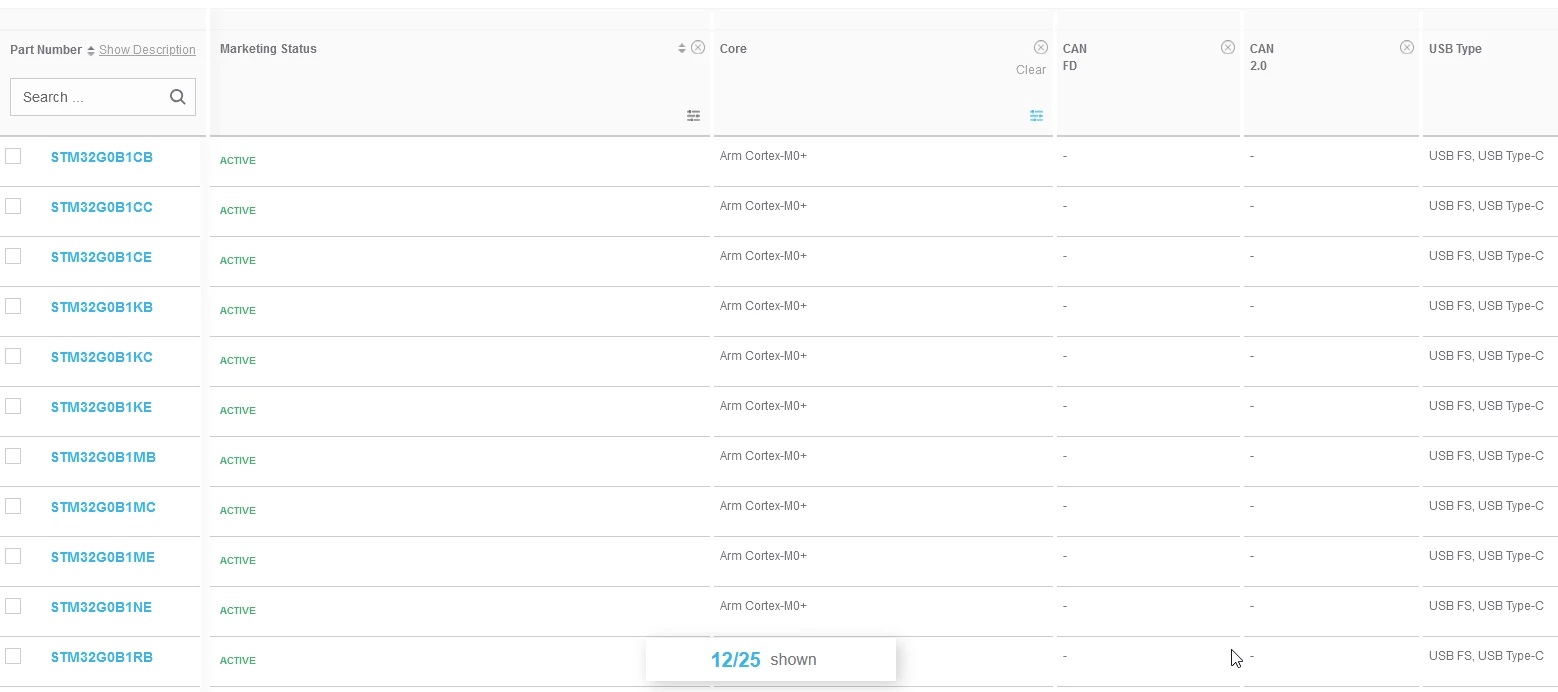The width and height of the screenshot is (1558, 692).
Task: Click the Show Description link
Action: click(147, 50)
